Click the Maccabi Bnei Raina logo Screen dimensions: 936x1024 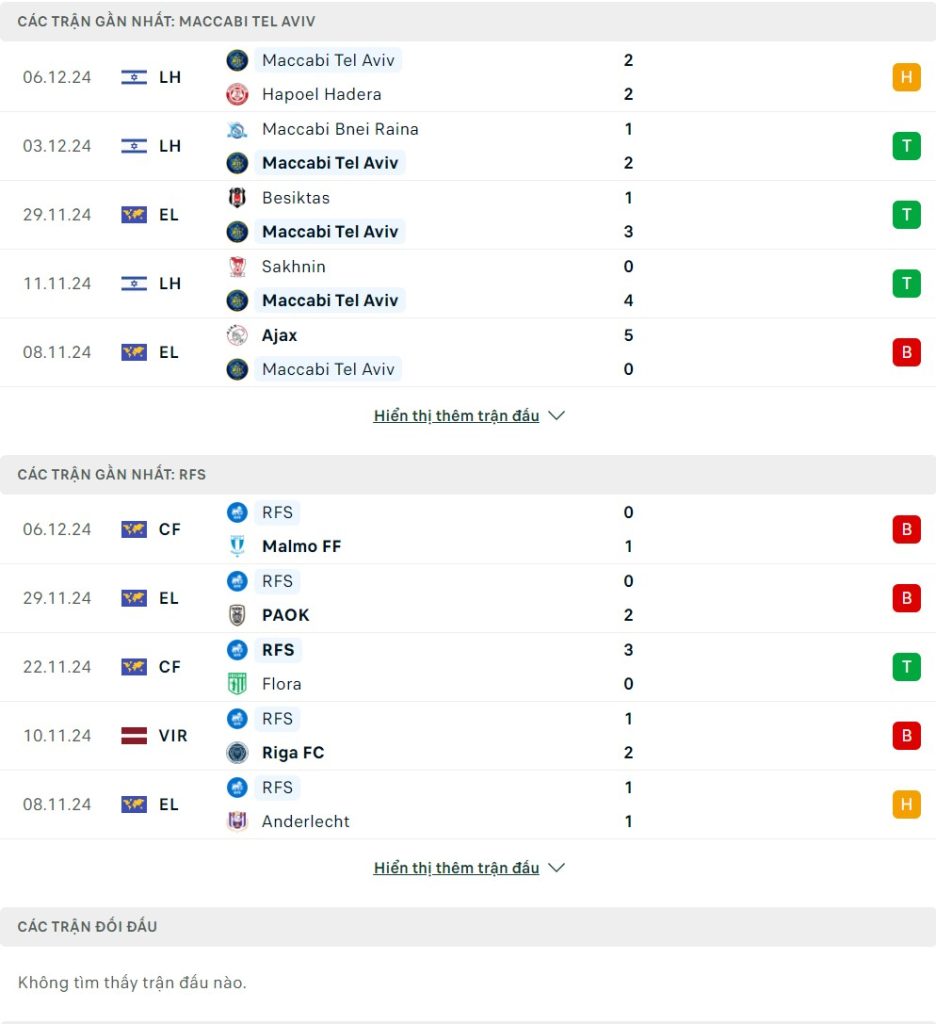(x=237, y=129)
